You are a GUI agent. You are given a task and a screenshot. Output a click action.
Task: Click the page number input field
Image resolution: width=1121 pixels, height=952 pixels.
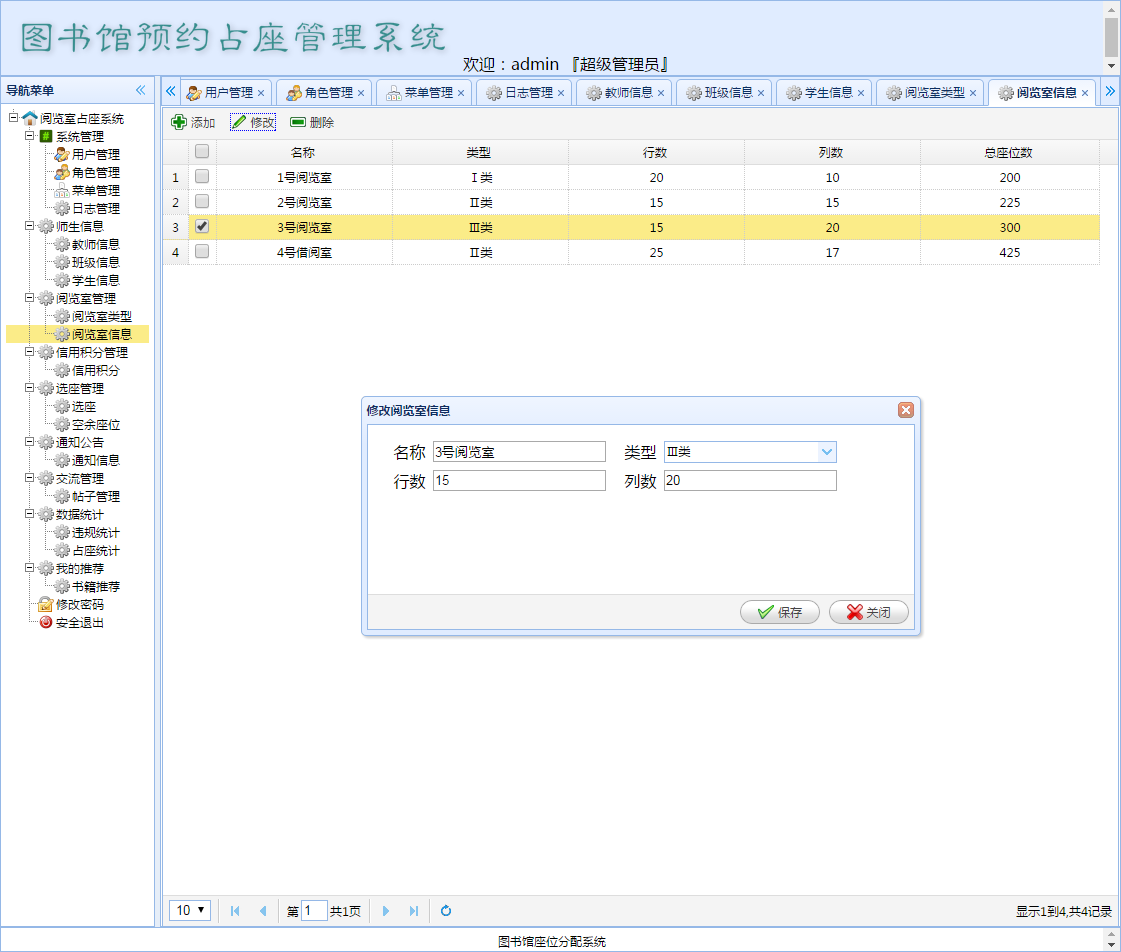[314, 911]
